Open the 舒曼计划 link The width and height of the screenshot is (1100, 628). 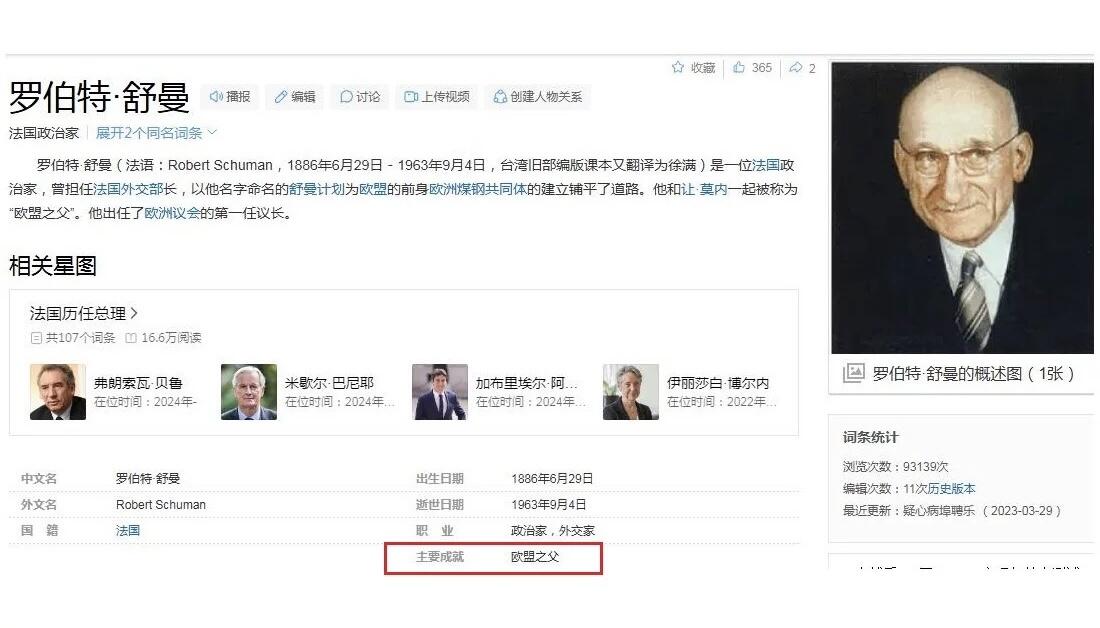[x=317, y=189]
